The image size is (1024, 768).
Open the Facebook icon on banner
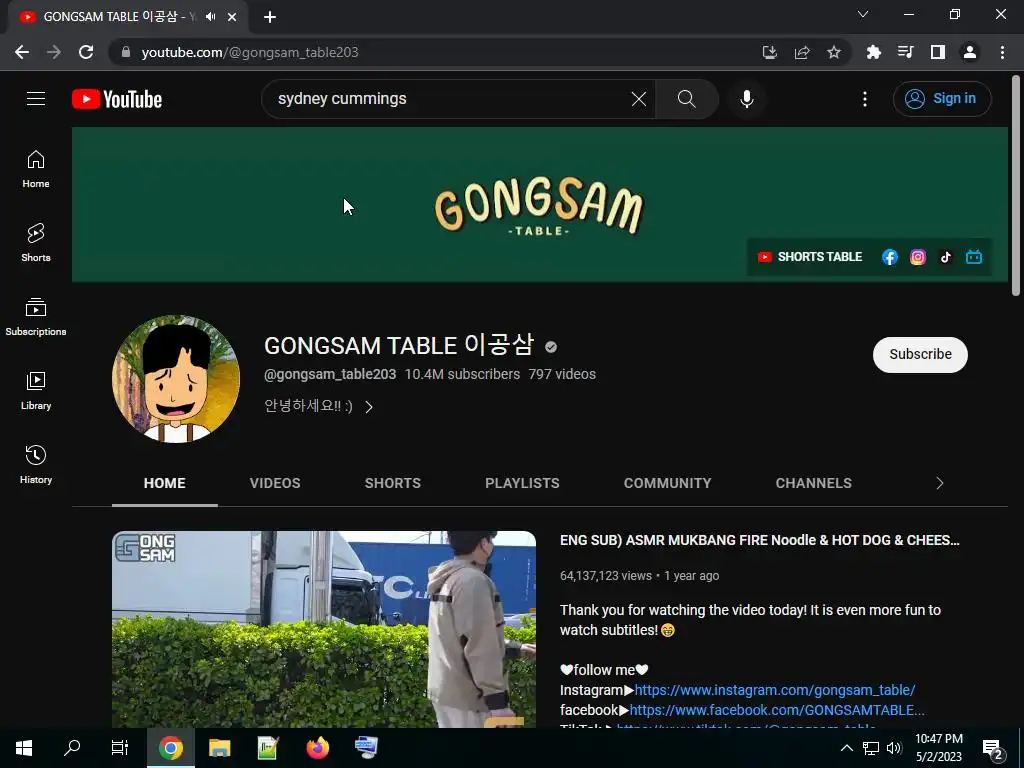tap(889, 257)
